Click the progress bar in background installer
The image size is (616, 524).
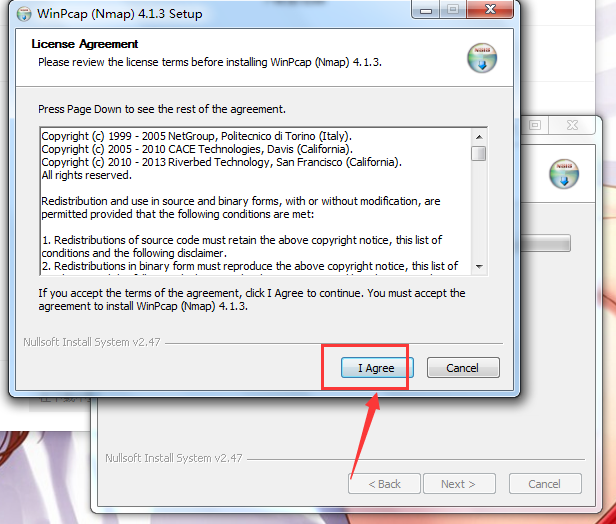pyautogui.click(x=545, y=243)
